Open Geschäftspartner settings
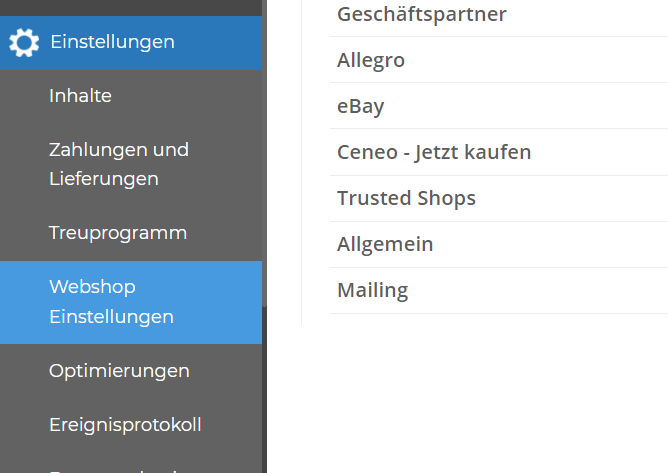The image size is (668, 473). [x=421, y=14]
